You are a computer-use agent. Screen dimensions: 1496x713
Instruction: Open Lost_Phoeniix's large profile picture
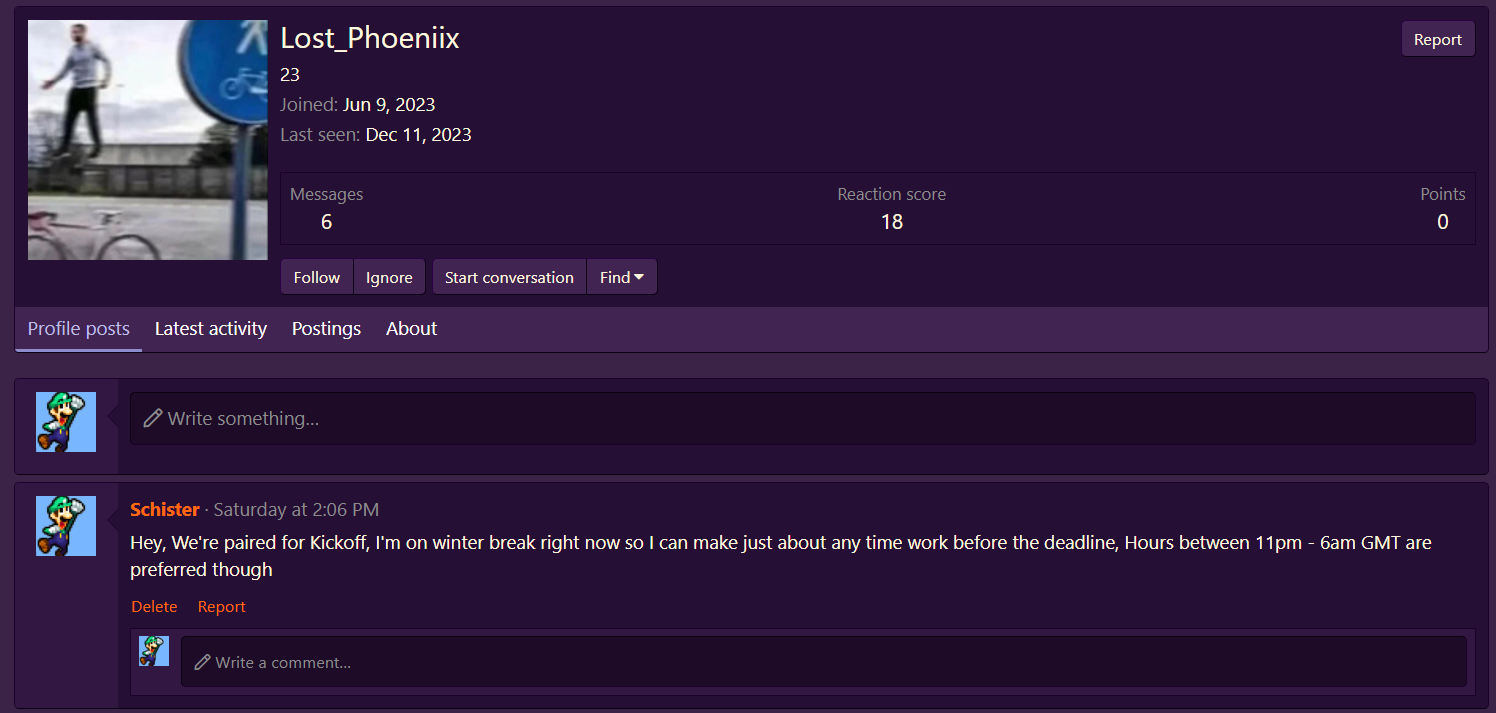click(x=147, y=140)
